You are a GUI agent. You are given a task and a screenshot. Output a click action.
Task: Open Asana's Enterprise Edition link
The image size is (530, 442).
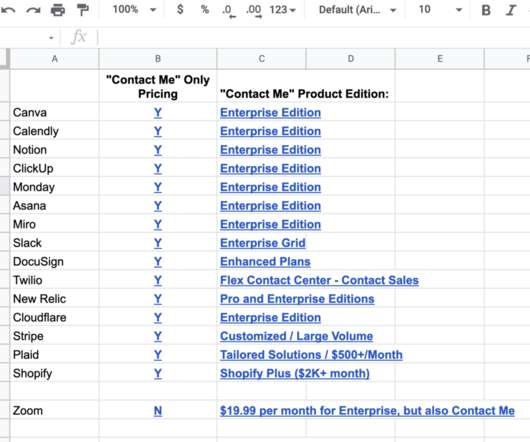click(270, 205)
